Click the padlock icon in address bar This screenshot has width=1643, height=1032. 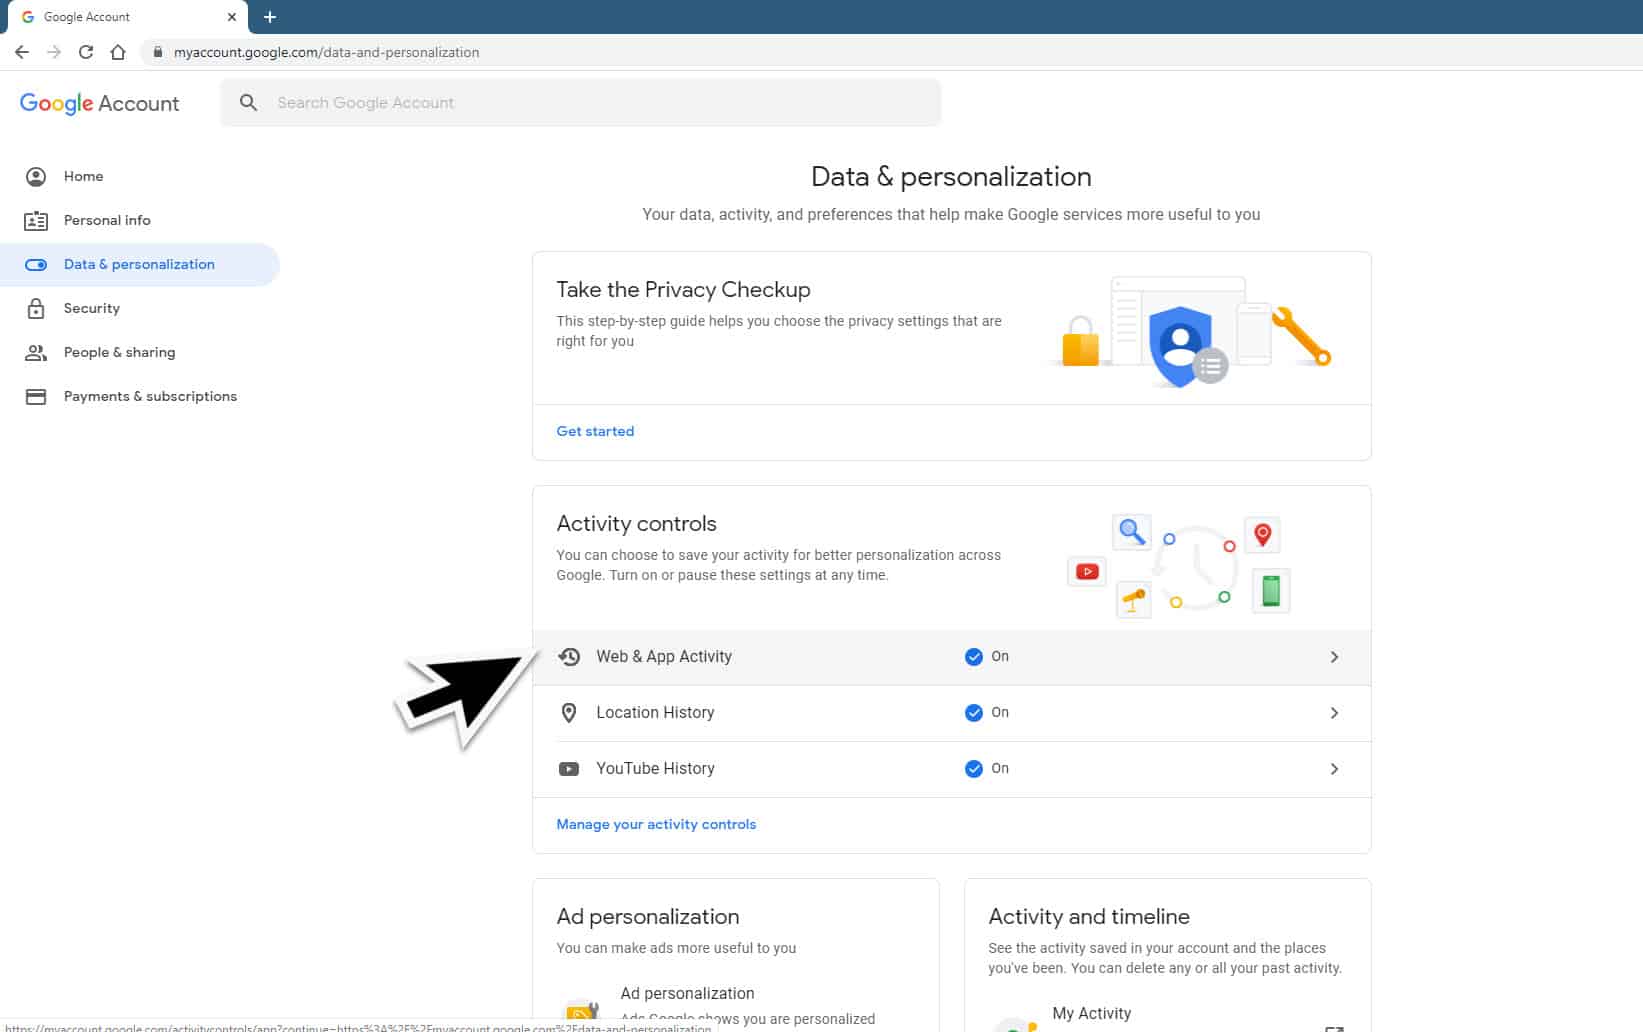[x=157, y=52]
